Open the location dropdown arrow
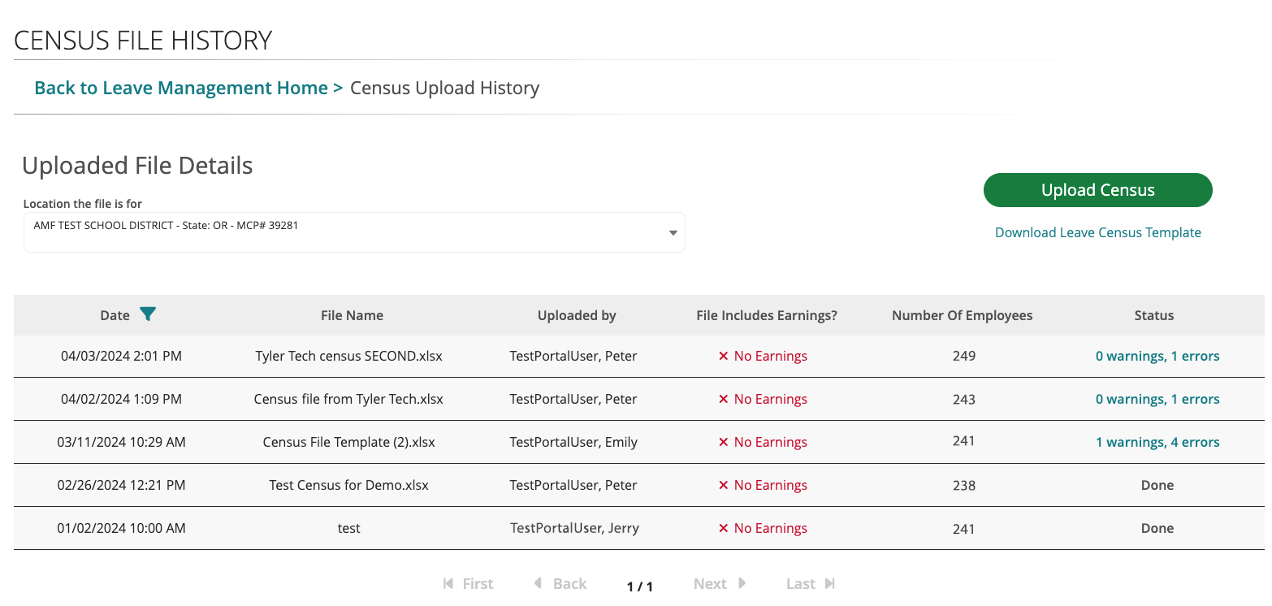The height and width of the screenshot is (606, 1272). 673,234
